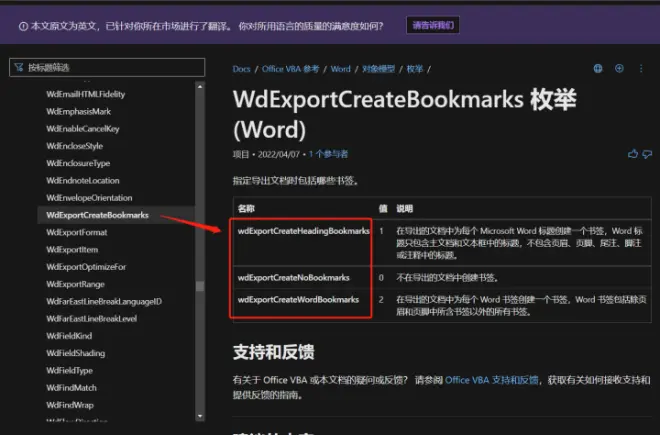Select WdEnclosureType in the sidebar
Viewport: 660px width, 435px height.
pos(78,163)
